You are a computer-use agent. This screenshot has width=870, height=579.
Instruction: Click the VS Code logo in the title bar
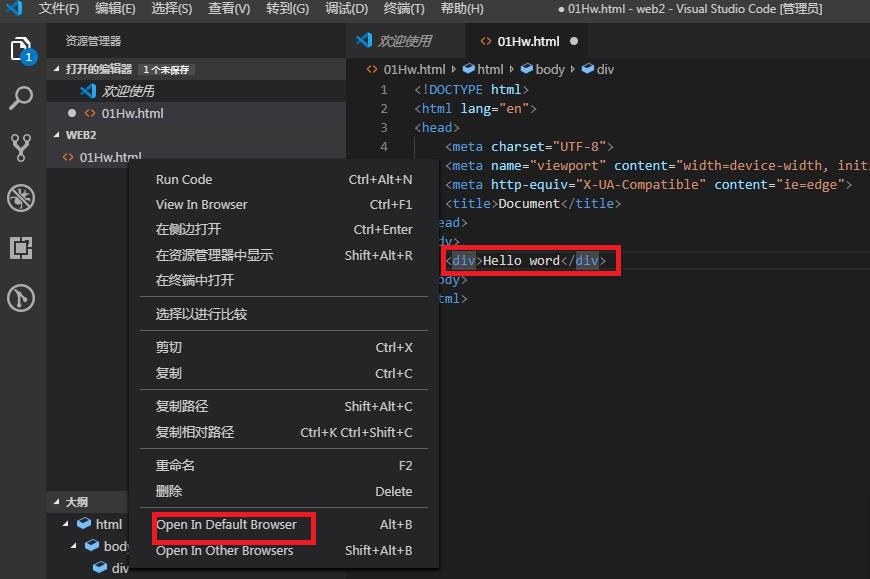13,10
